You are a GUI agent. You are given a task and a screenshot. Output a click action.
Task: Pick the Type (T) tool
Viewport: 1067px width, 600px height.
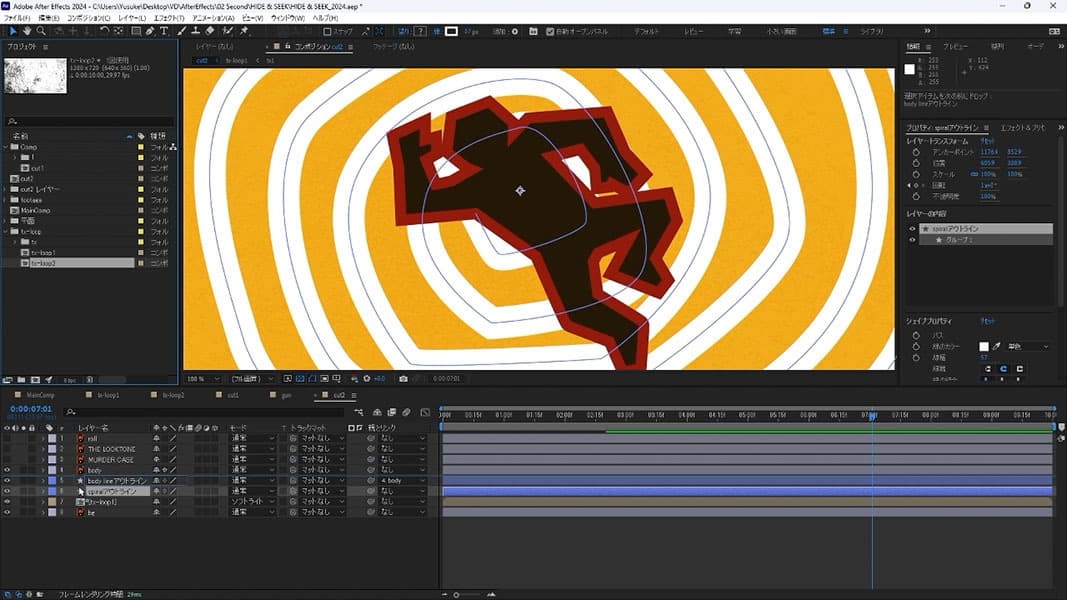(164, 31)
